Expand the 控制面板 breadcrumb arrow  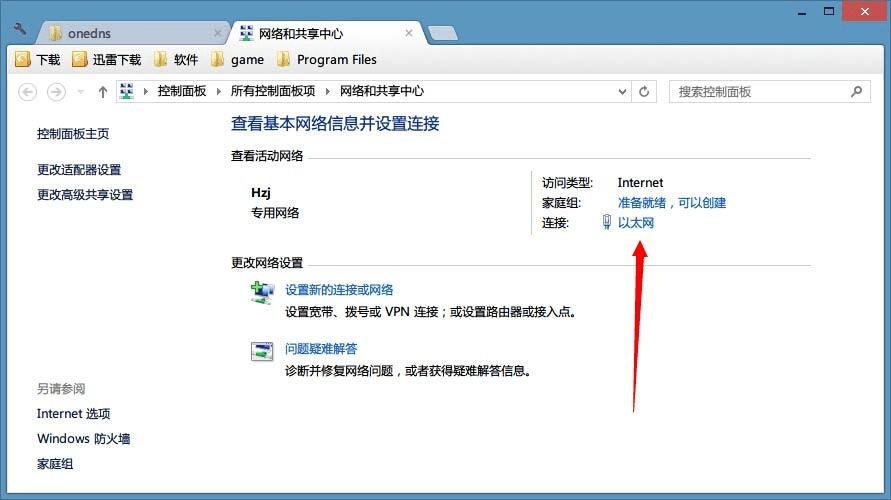[x=218, y=91]
